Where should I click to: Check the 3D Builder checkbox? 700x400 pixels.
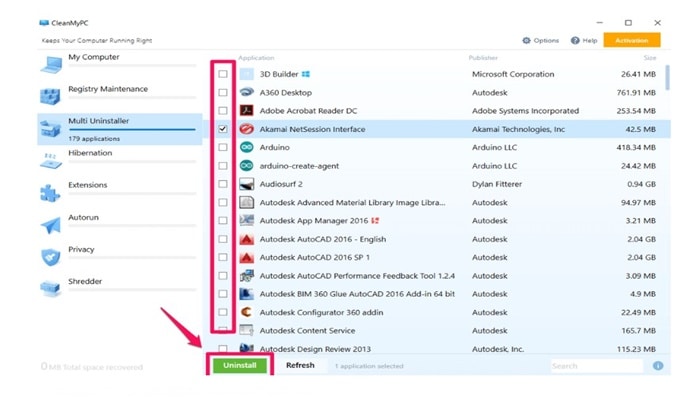223,74
